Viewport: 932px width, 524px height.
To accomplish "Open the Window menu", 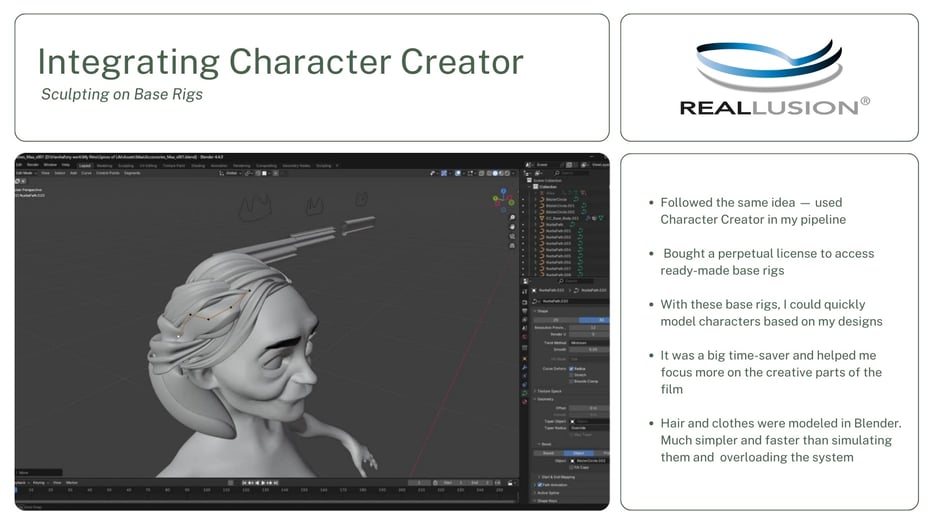I will pyautogui.click(x=50, y=165).
